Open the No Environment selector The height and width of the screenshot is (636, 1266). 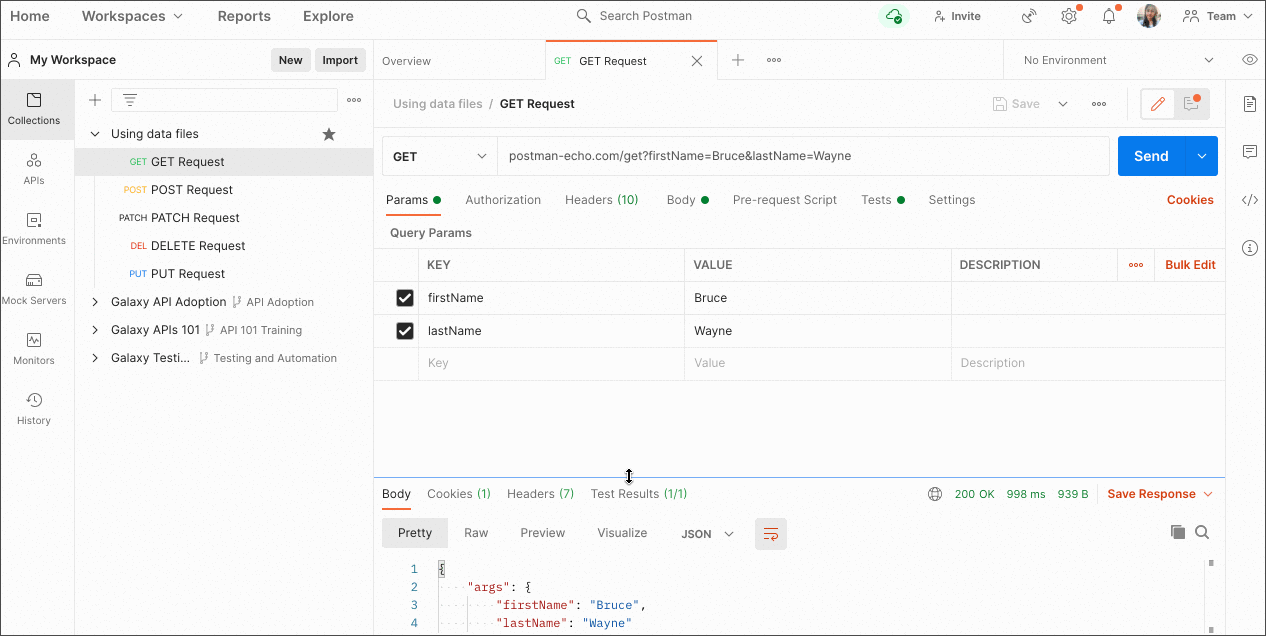pyautogui.click(x=1118, y=61)
